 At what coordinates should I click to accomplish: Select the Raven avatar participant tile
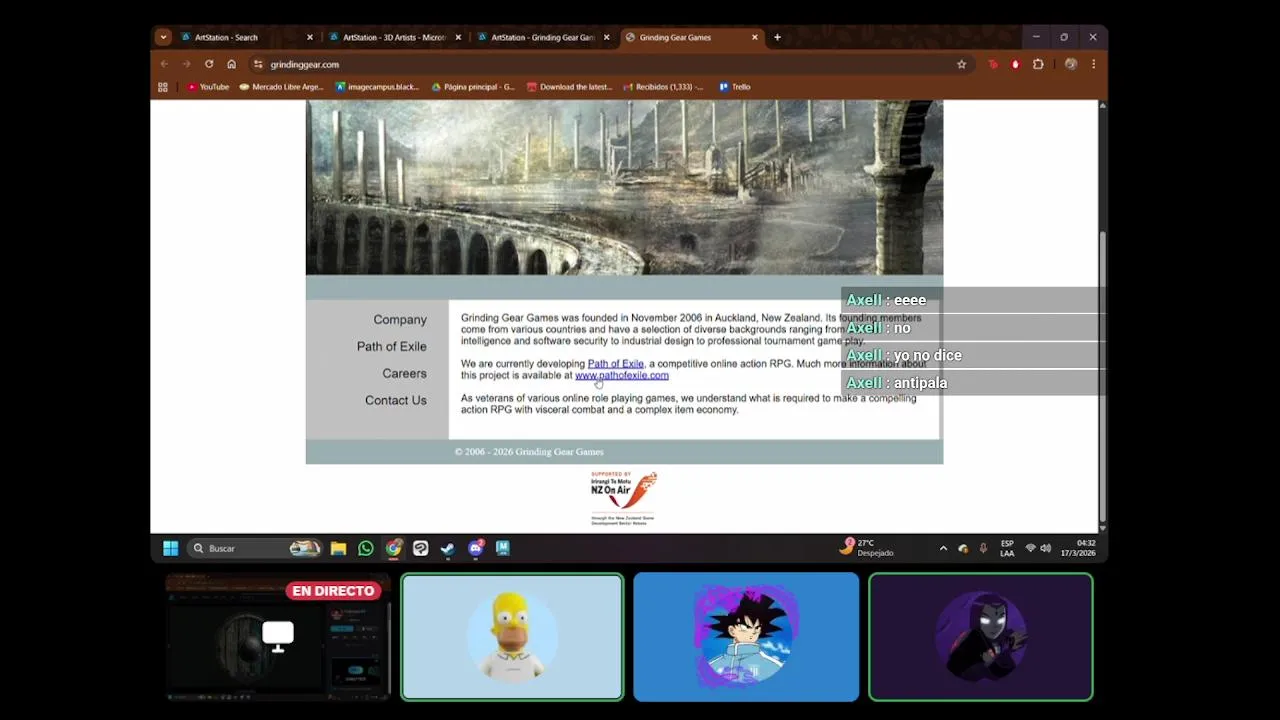(x=981, y=637)
